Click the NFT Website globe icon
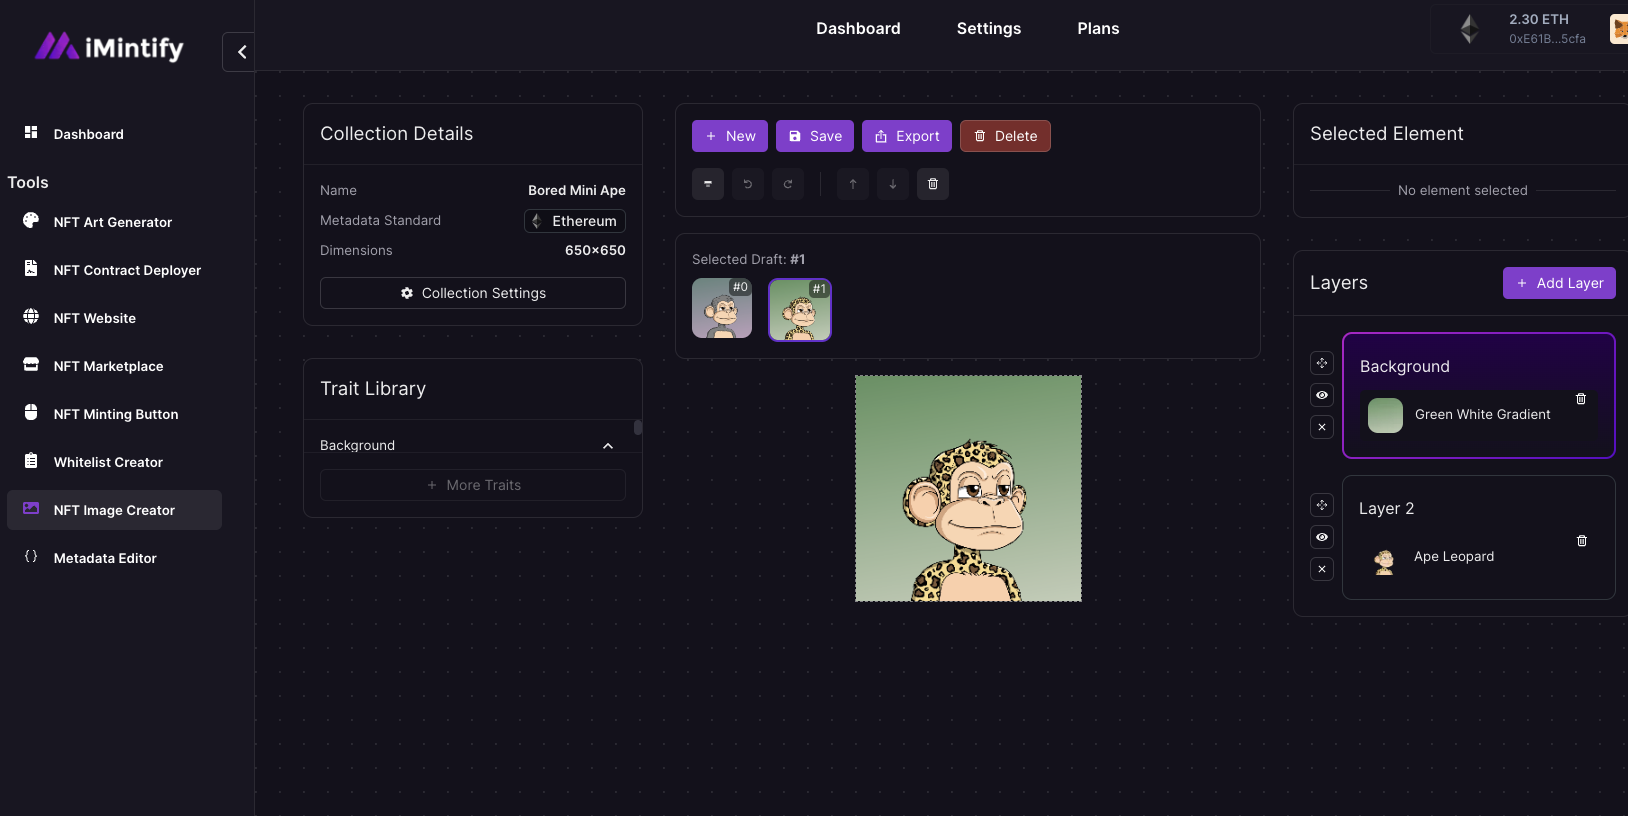This screenshot has width=1628, height=816. 31,317
